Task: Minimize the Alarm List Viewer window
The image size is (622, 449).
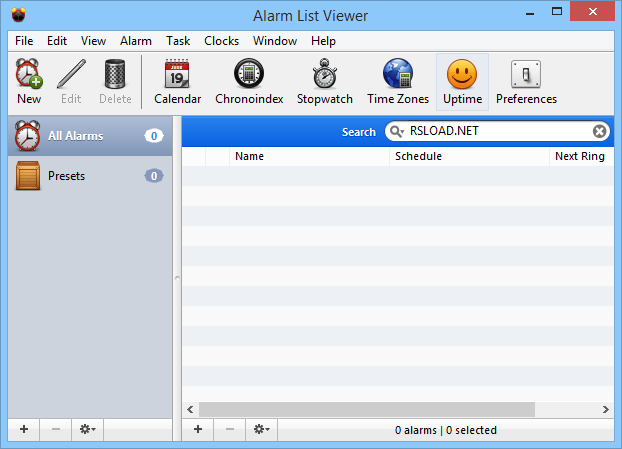Action: point(530,14)
